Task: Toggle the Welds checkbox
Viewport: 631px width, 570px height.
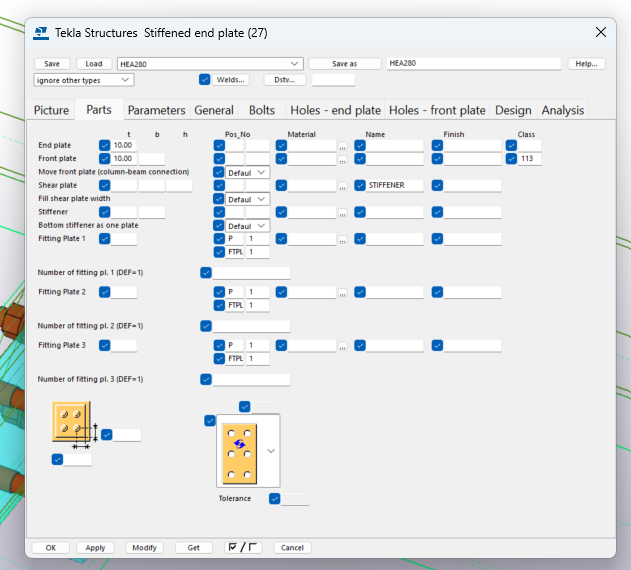Action: pyautogui.click(x=204, y=79)
